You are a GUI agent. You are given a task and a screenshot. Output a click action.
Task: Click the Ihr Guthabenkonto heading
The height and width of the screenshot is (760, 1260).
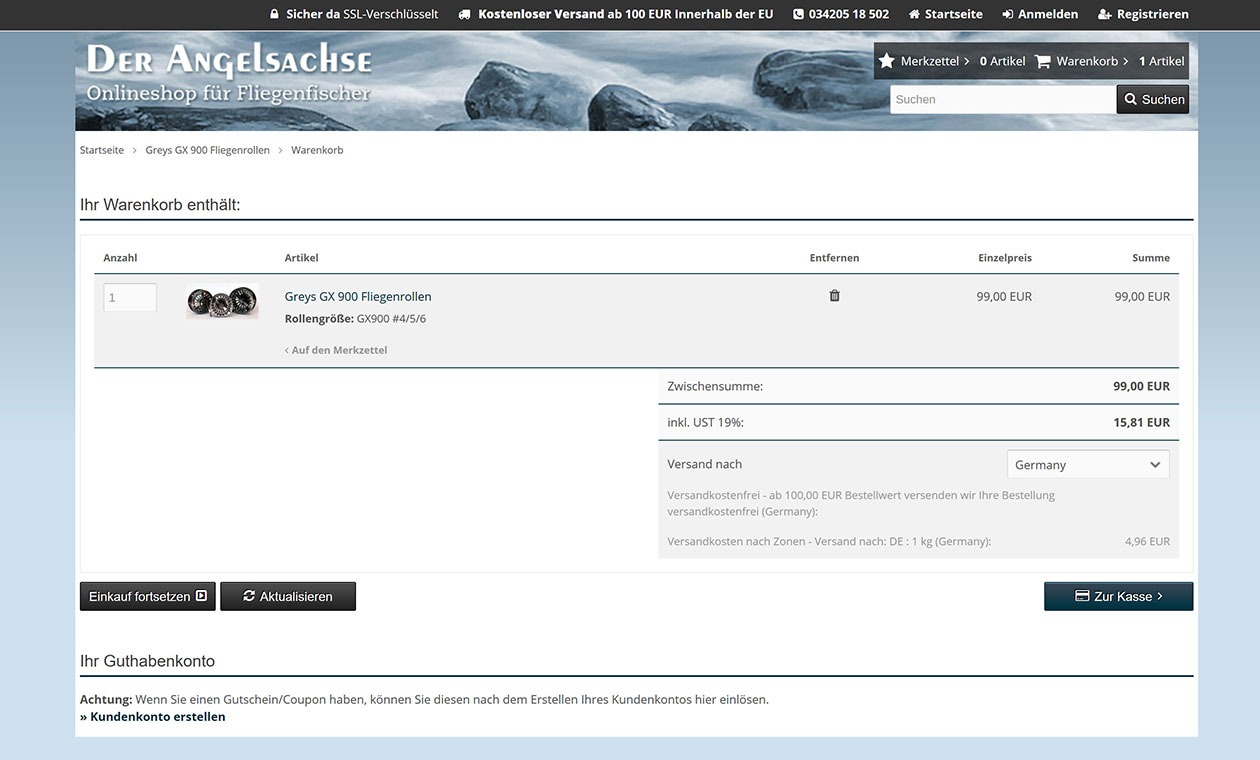147,661
